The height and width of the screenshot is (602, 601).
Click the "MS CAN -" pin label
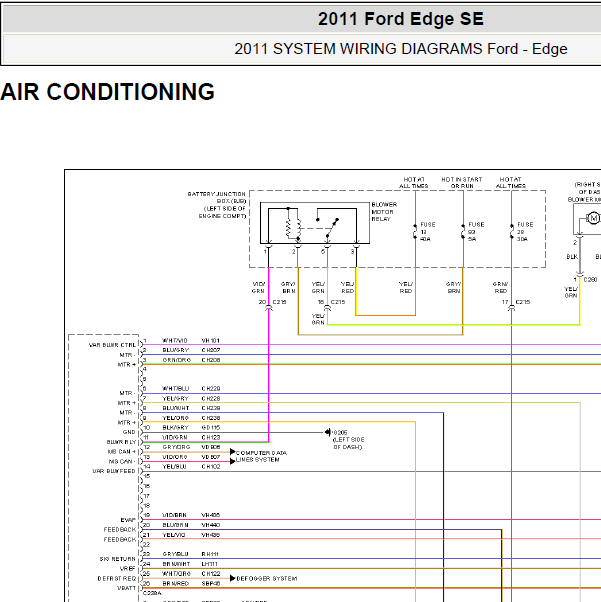(x=122, y=461)
